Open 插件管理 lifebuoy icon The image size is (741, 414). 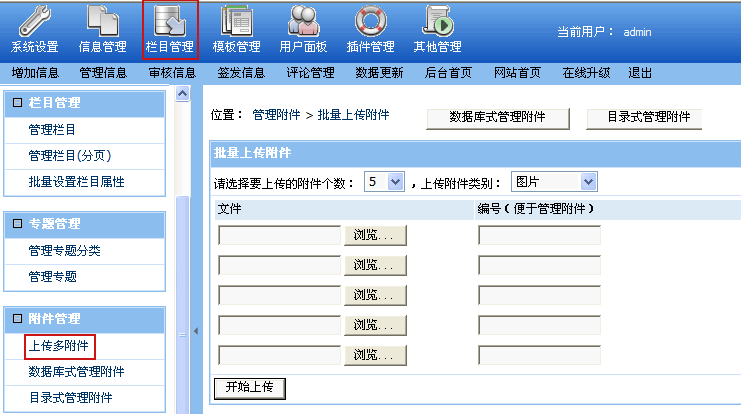pos(370,21)
